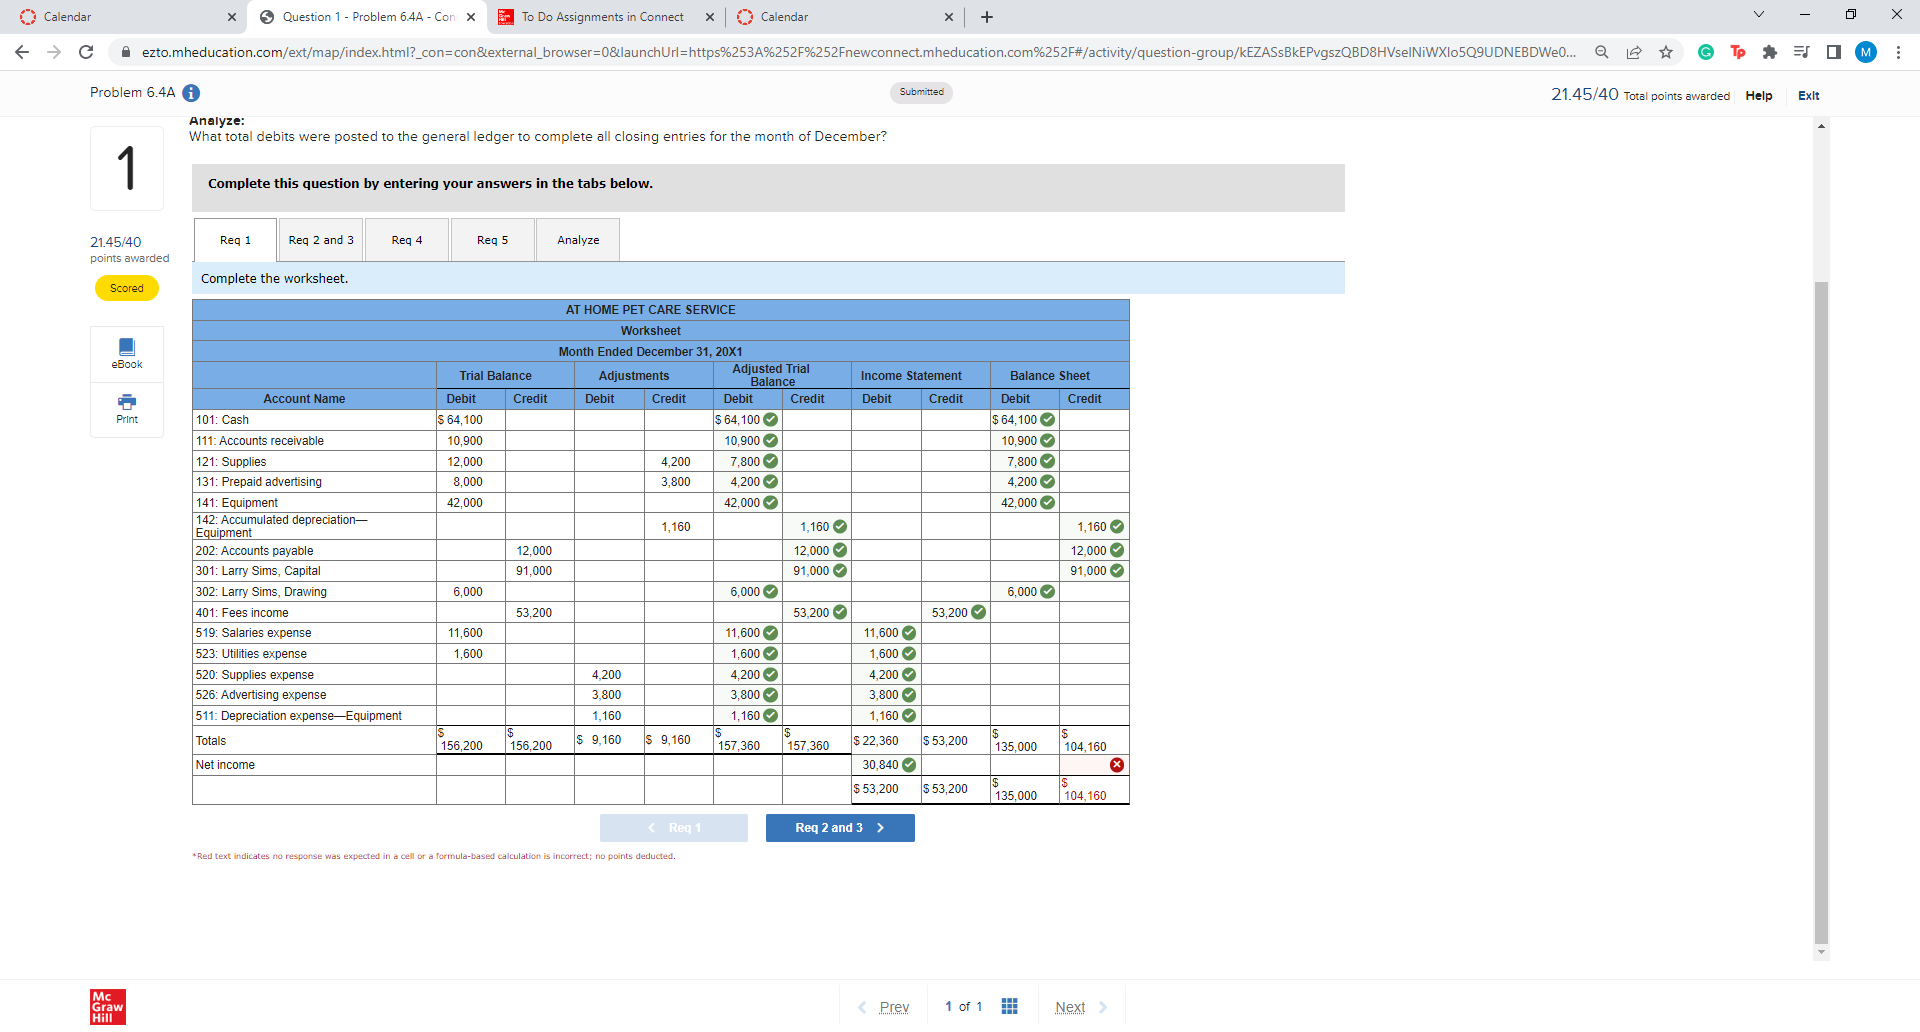The height and width of the screenshot is (1032, 1920).
Task: Switch to the Req 5 tab
Action: coord(493,240)
